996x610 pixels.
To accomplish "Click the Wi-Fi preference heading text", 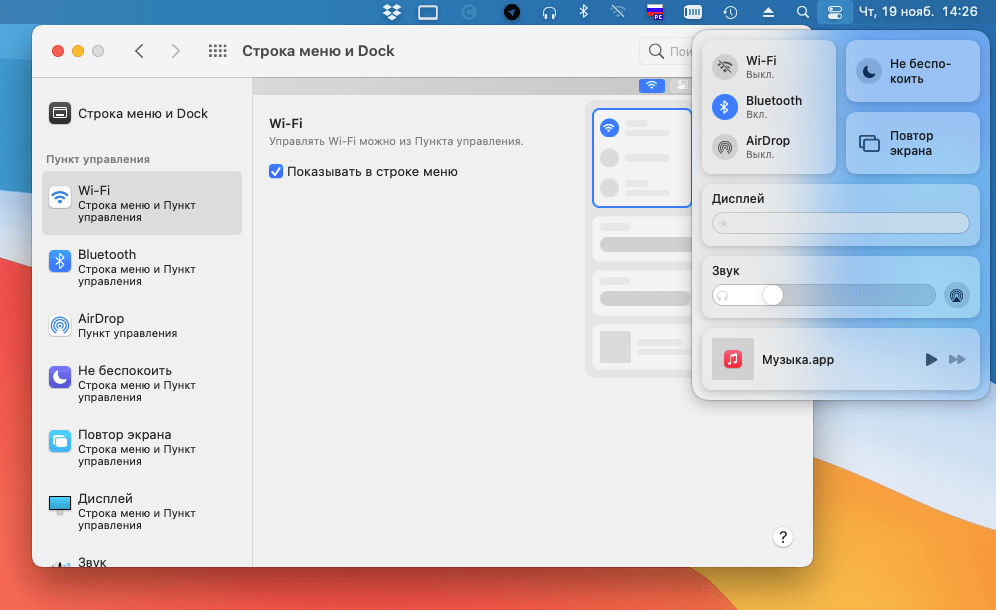I will (286, 123).
